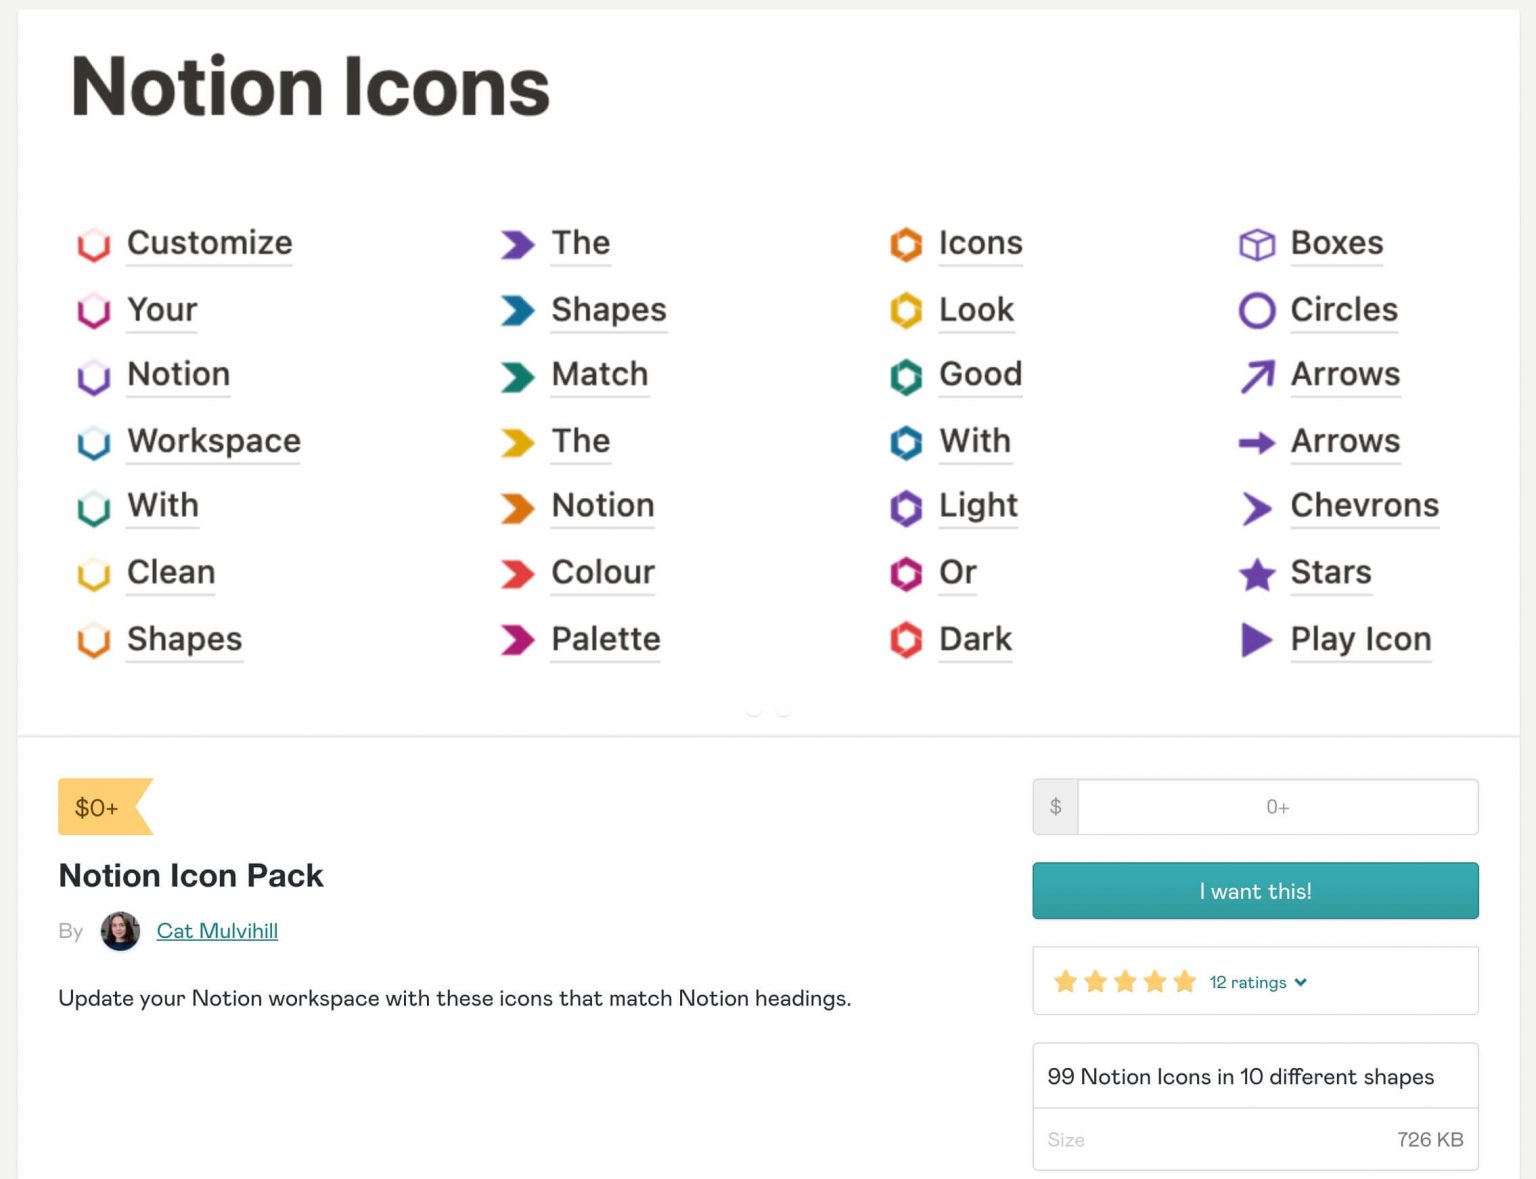
Task: Click the teal Chevrons icon
Action: tap(1256, 508)
